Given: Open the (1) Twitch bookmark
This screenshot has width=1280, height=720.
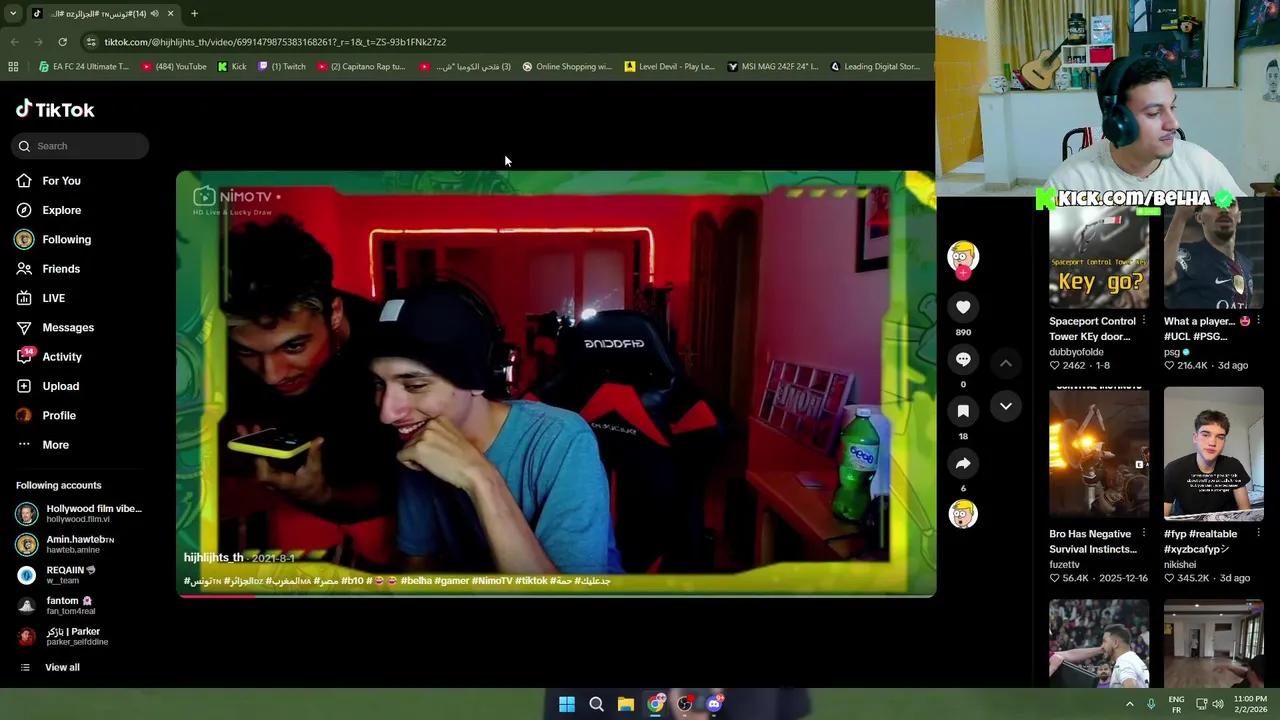Looking at the screenshot, I should pos(282,67).
